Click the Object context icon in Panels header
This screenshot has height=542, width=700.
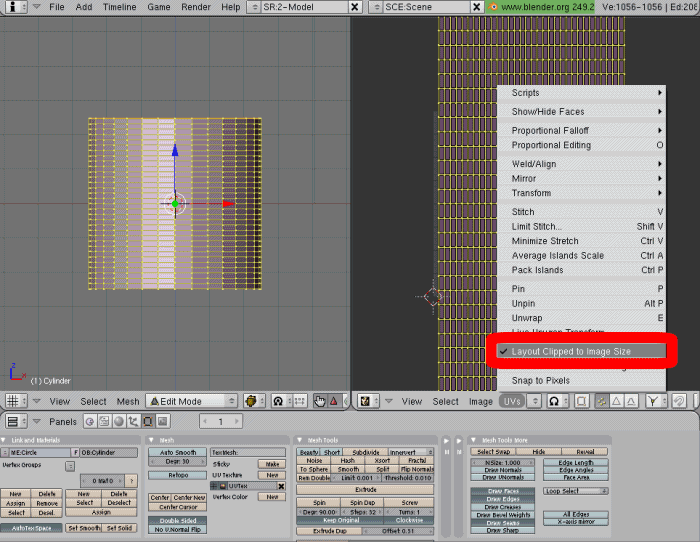coord(133,422)
